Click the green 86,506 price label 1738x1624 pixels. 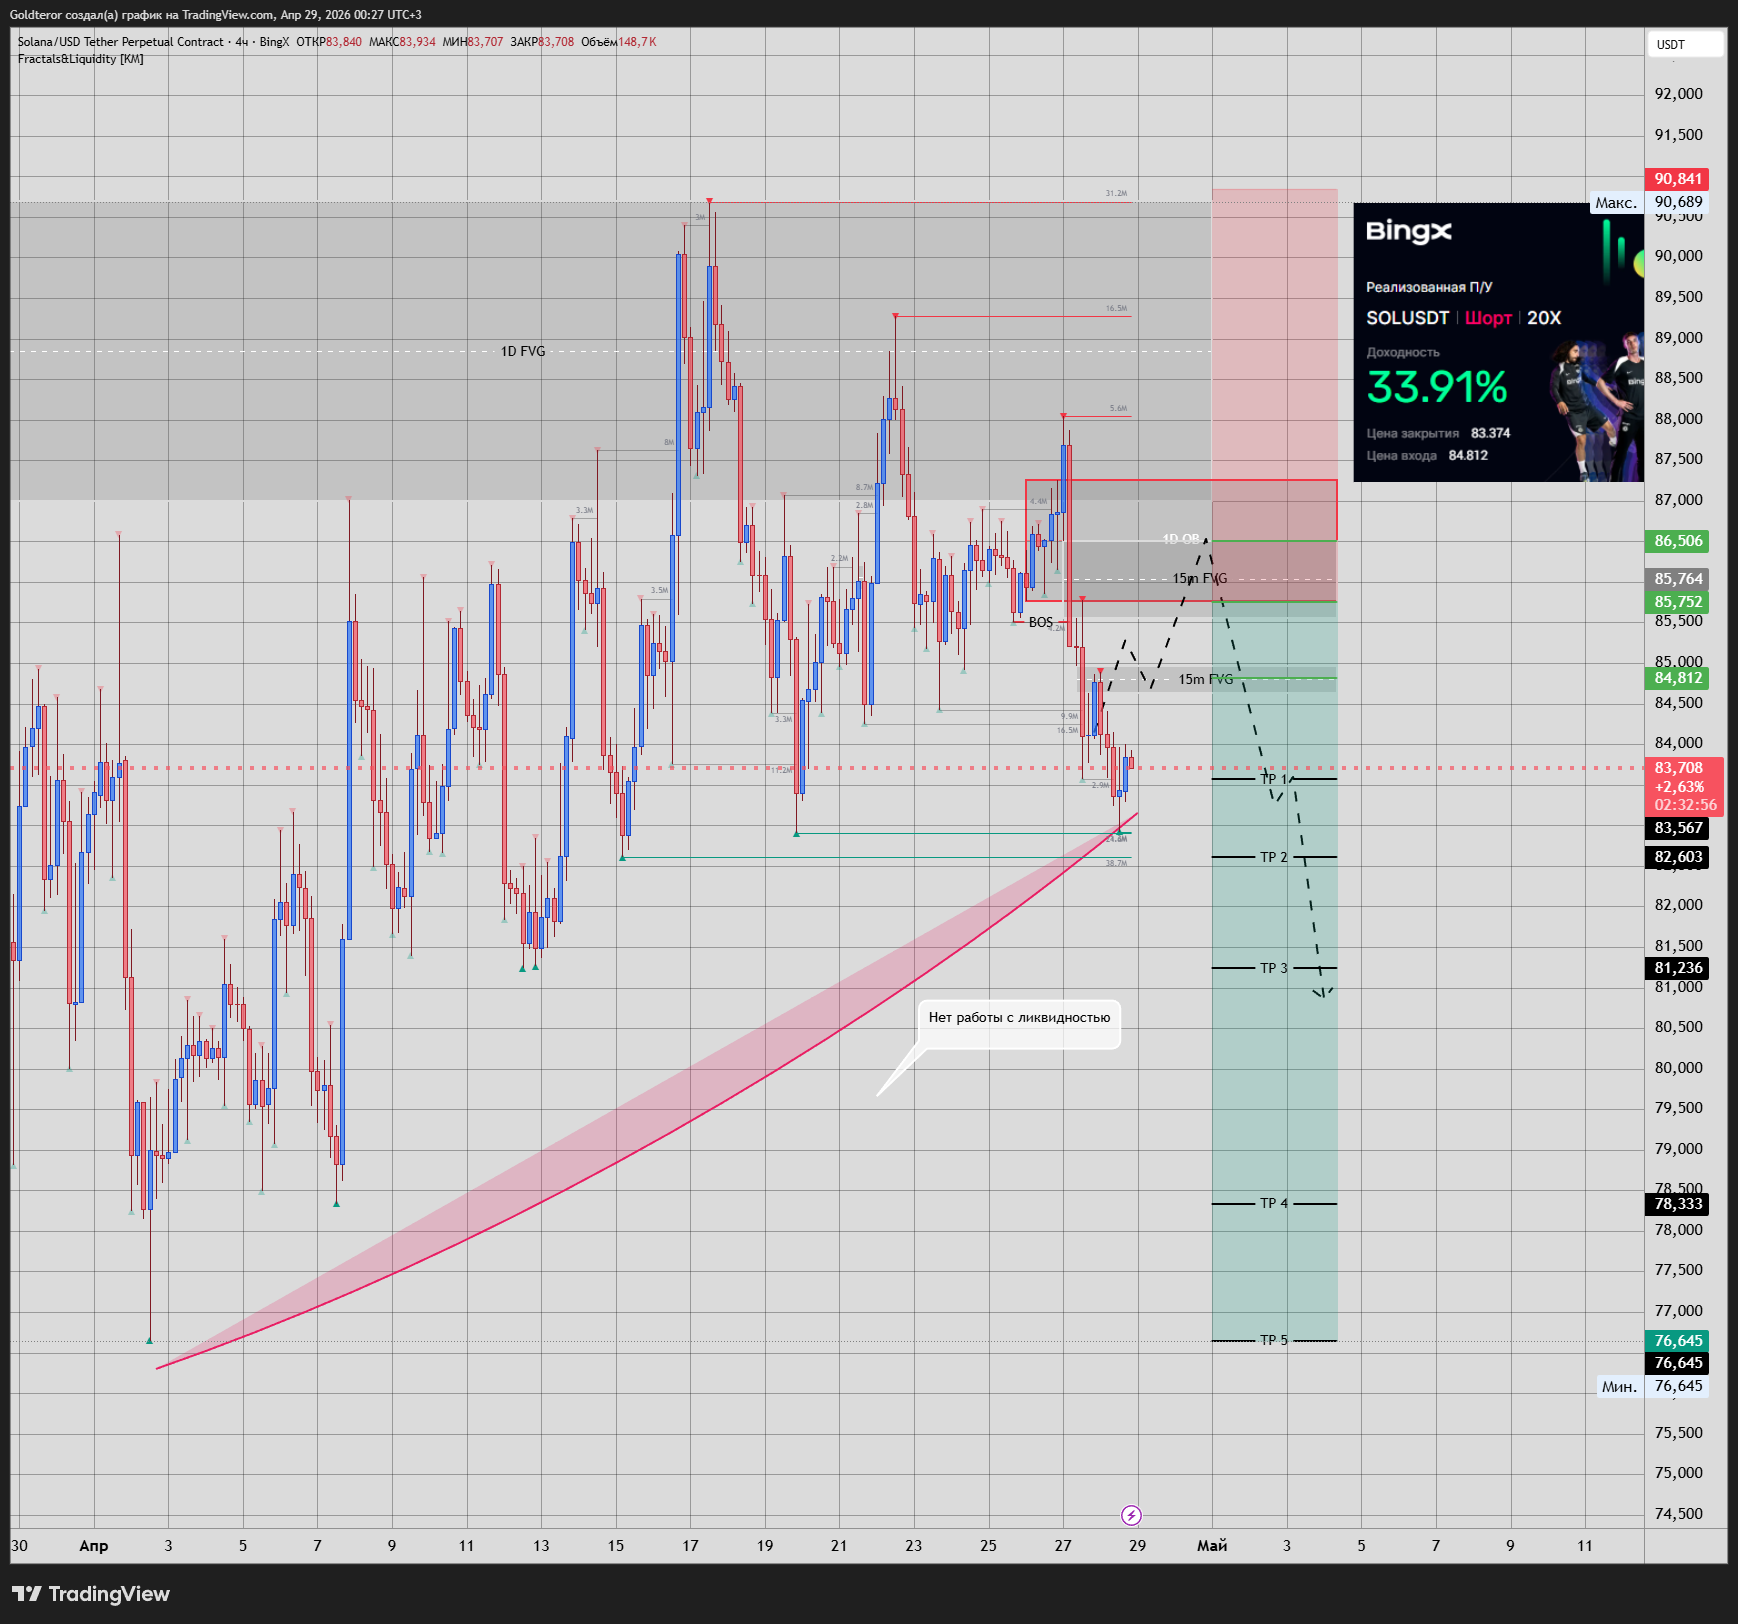click(1677, 541)
